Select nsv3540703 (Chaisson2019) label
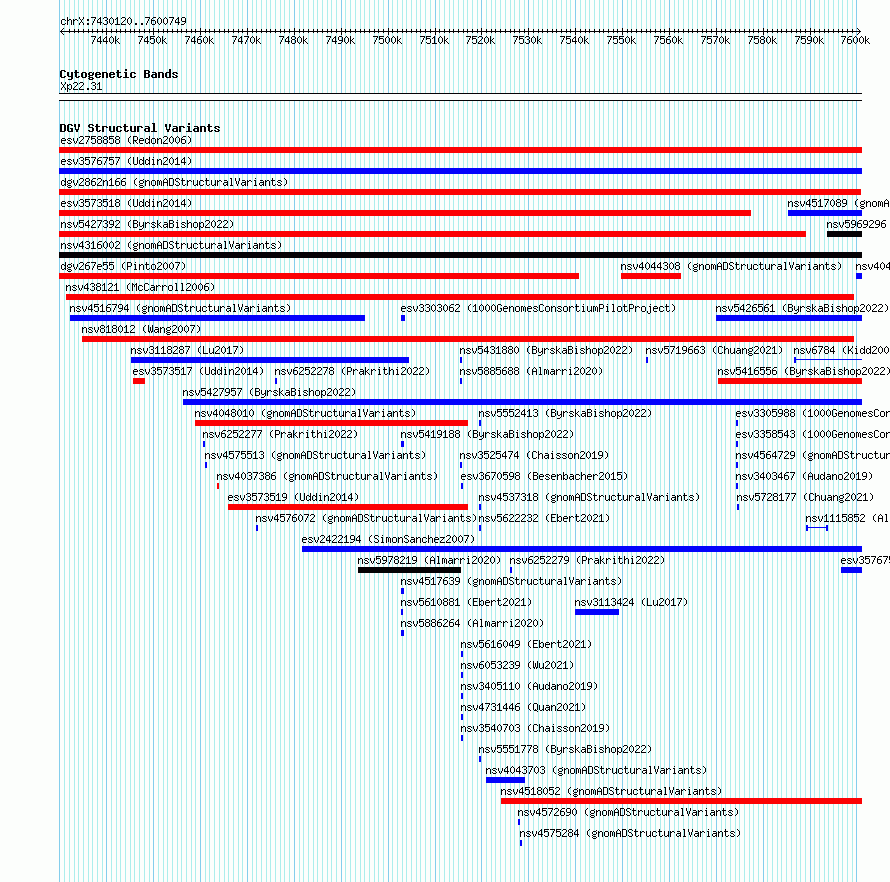890x882 pixels. click(535, 728)
